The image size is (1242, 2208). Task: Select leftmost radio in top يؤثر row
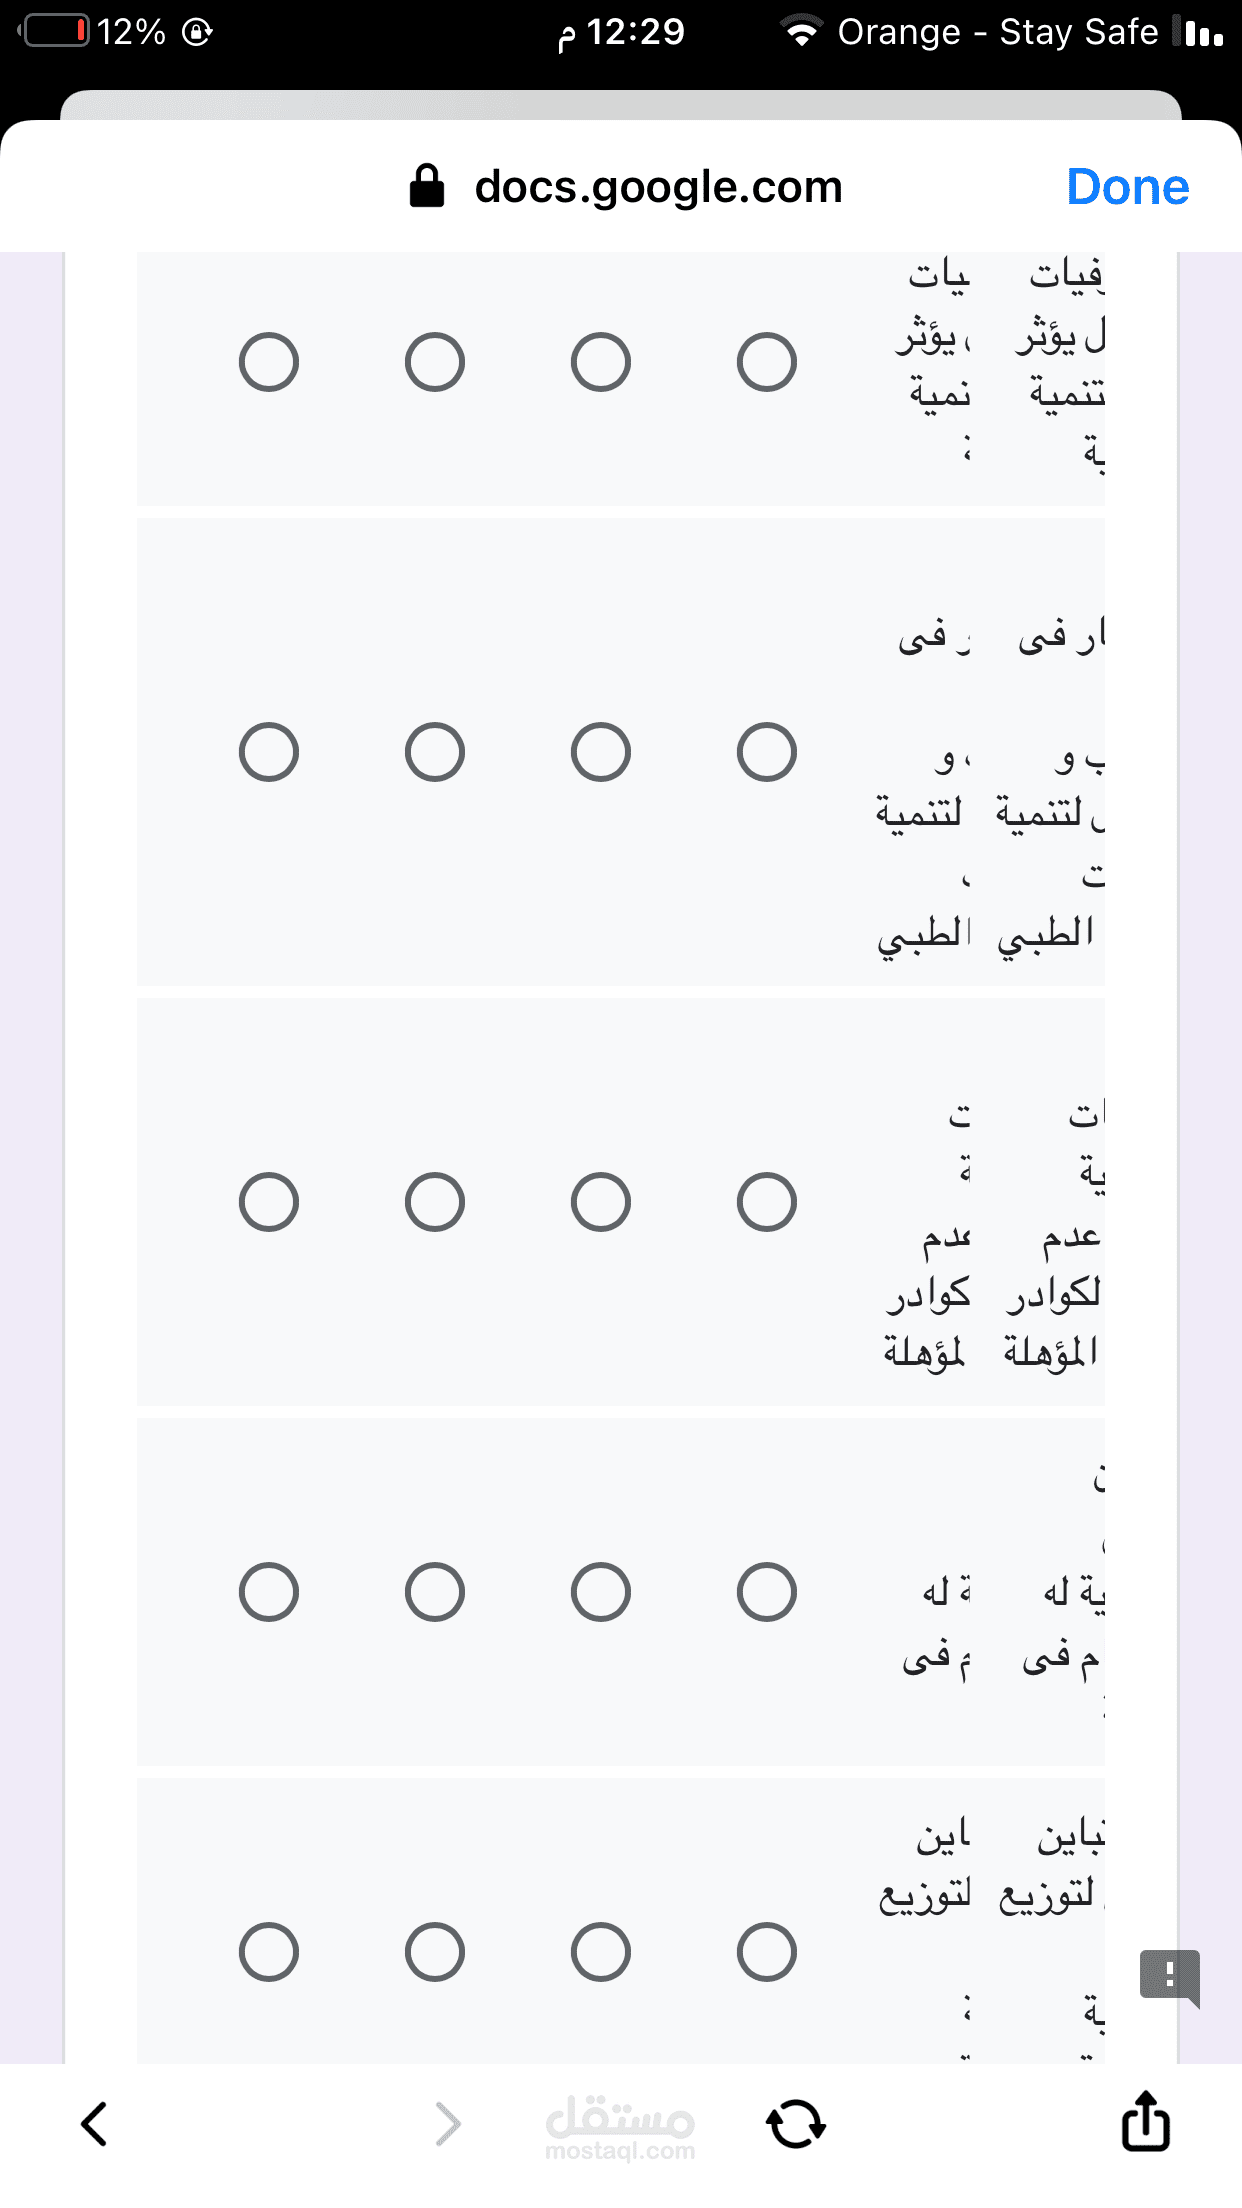click(269, 362)
